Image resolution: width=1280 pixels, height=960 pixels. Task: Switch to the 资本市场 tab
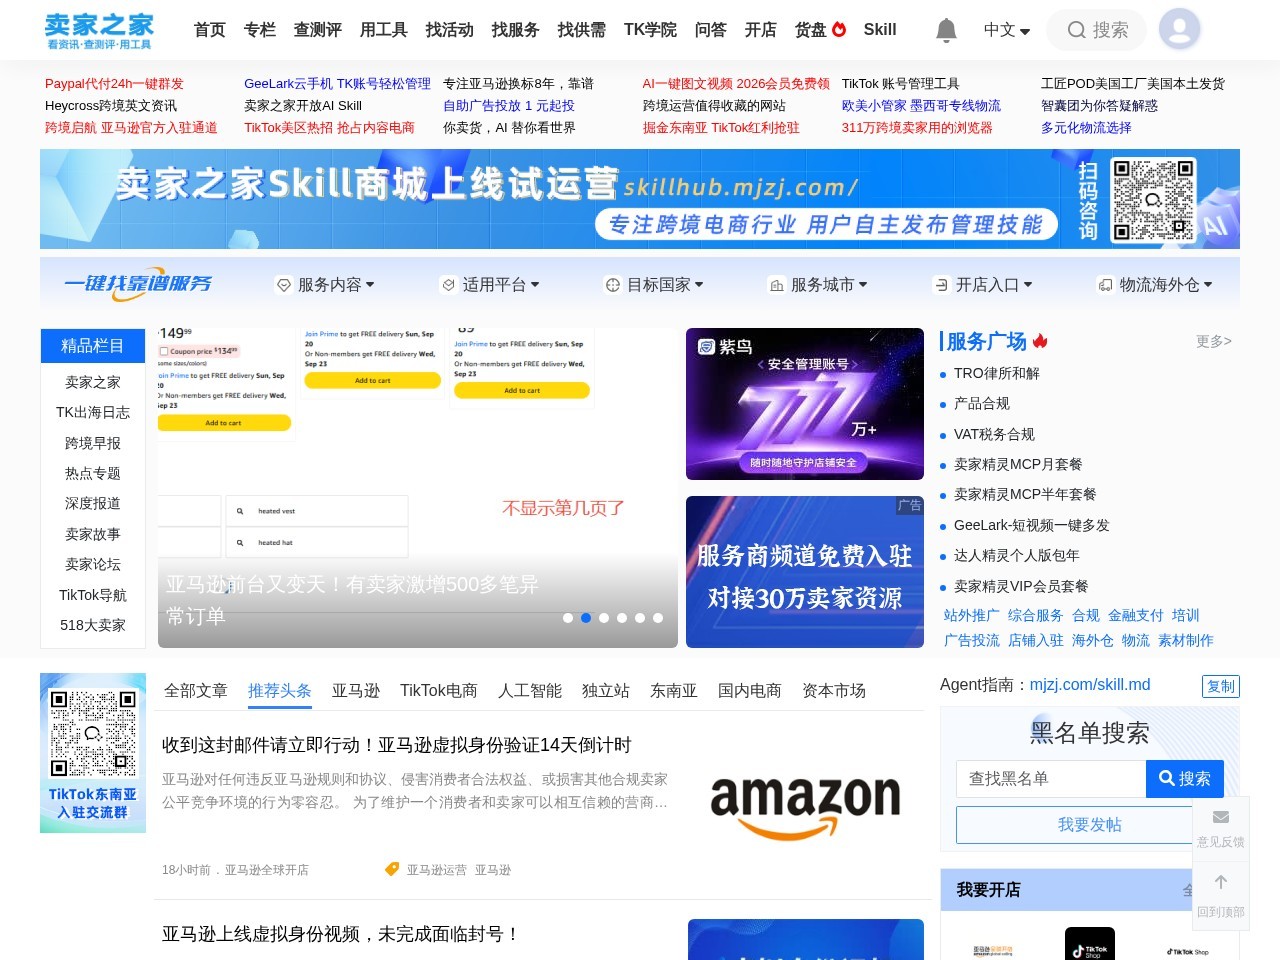click(x=834, y=691)
